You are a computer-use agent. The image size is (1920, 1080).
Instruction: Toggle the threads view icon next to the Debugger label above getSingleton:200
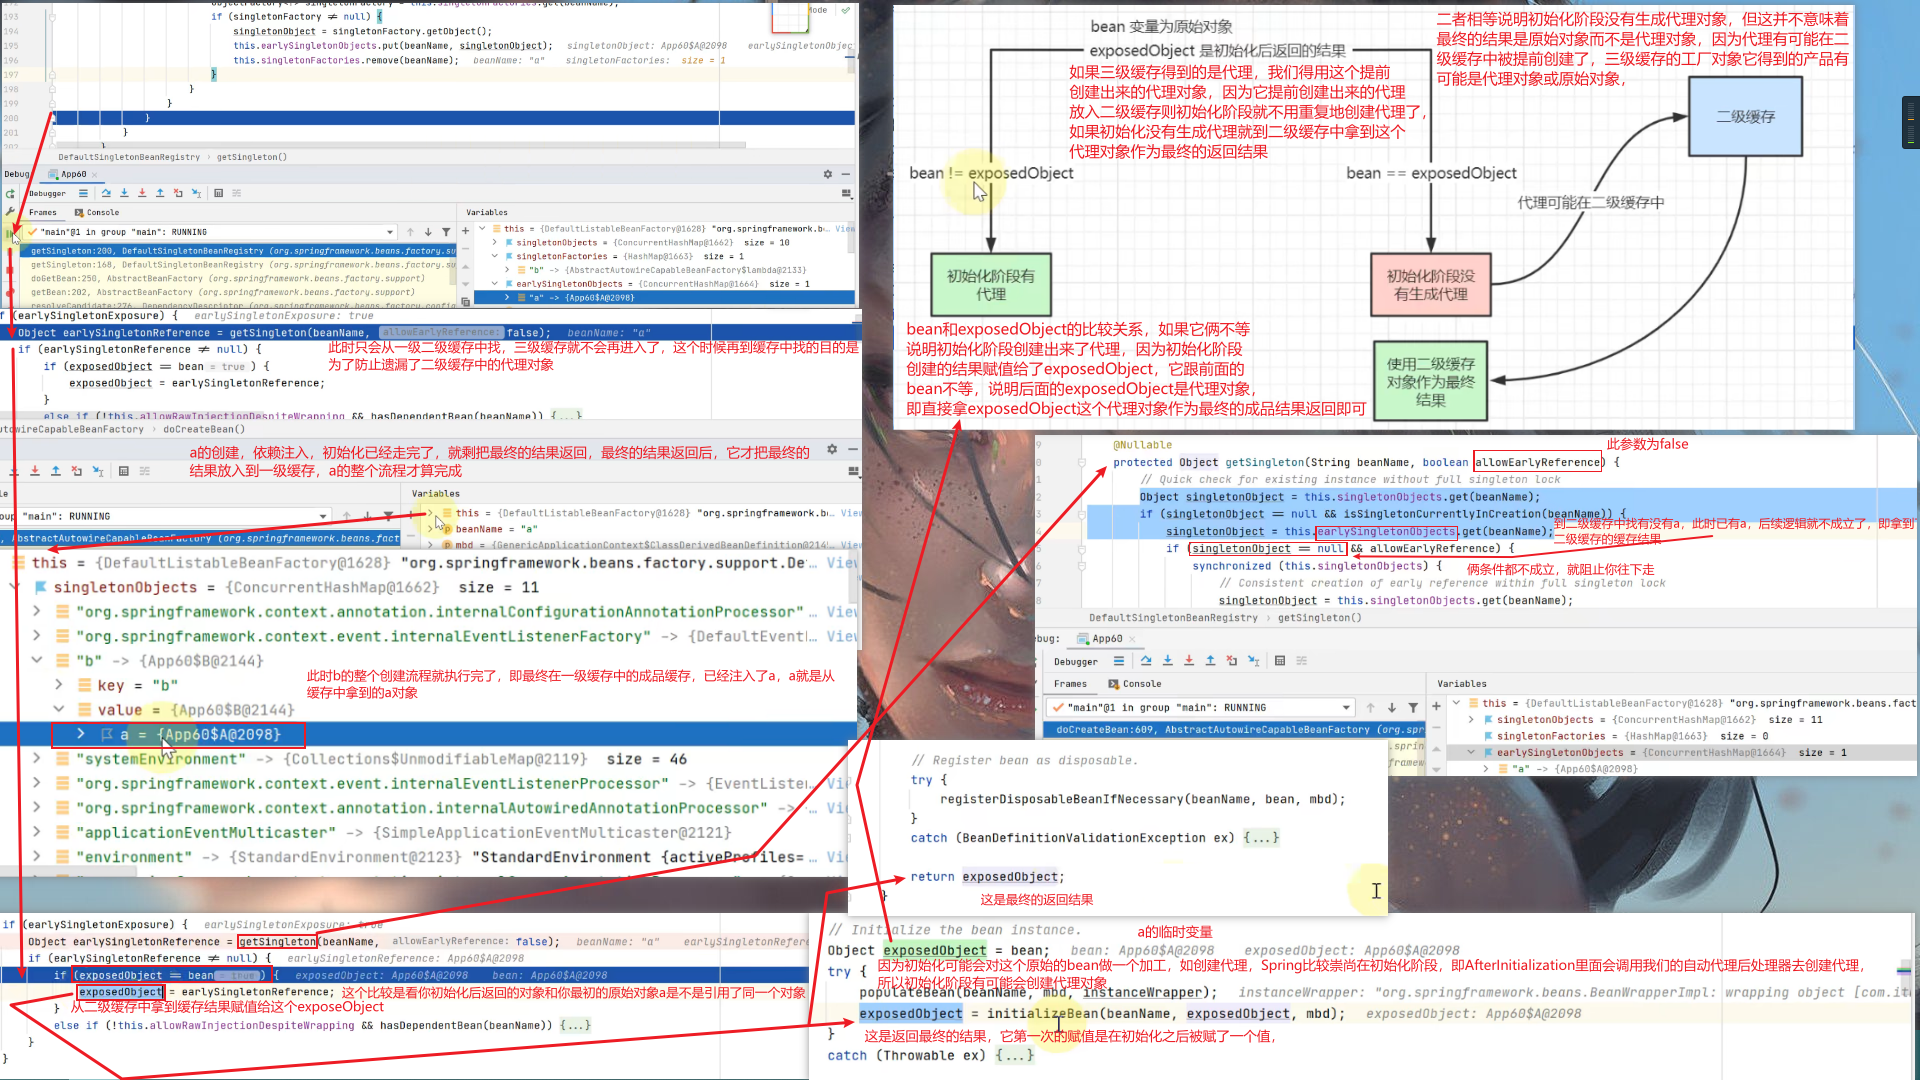(x=83, y=193)
